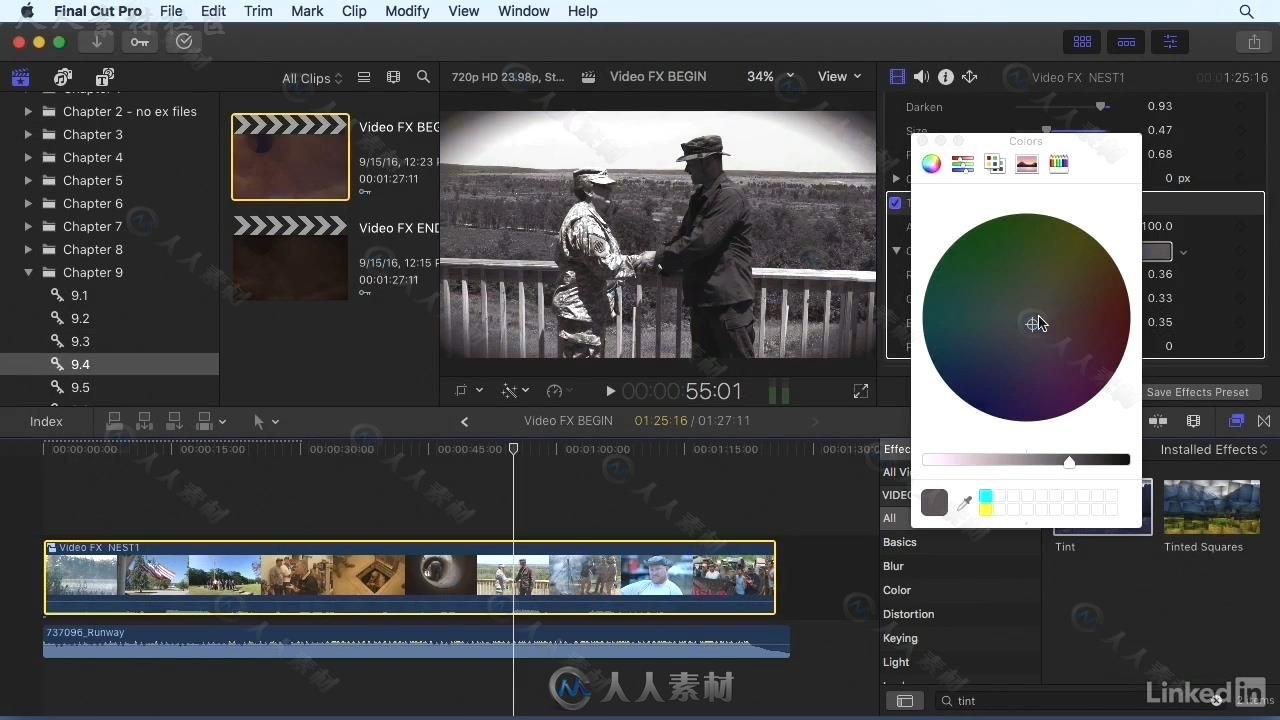Open Spotlight search in the menu bar
Screen dimensions: 1280x720
click(x=1246, y=11)
